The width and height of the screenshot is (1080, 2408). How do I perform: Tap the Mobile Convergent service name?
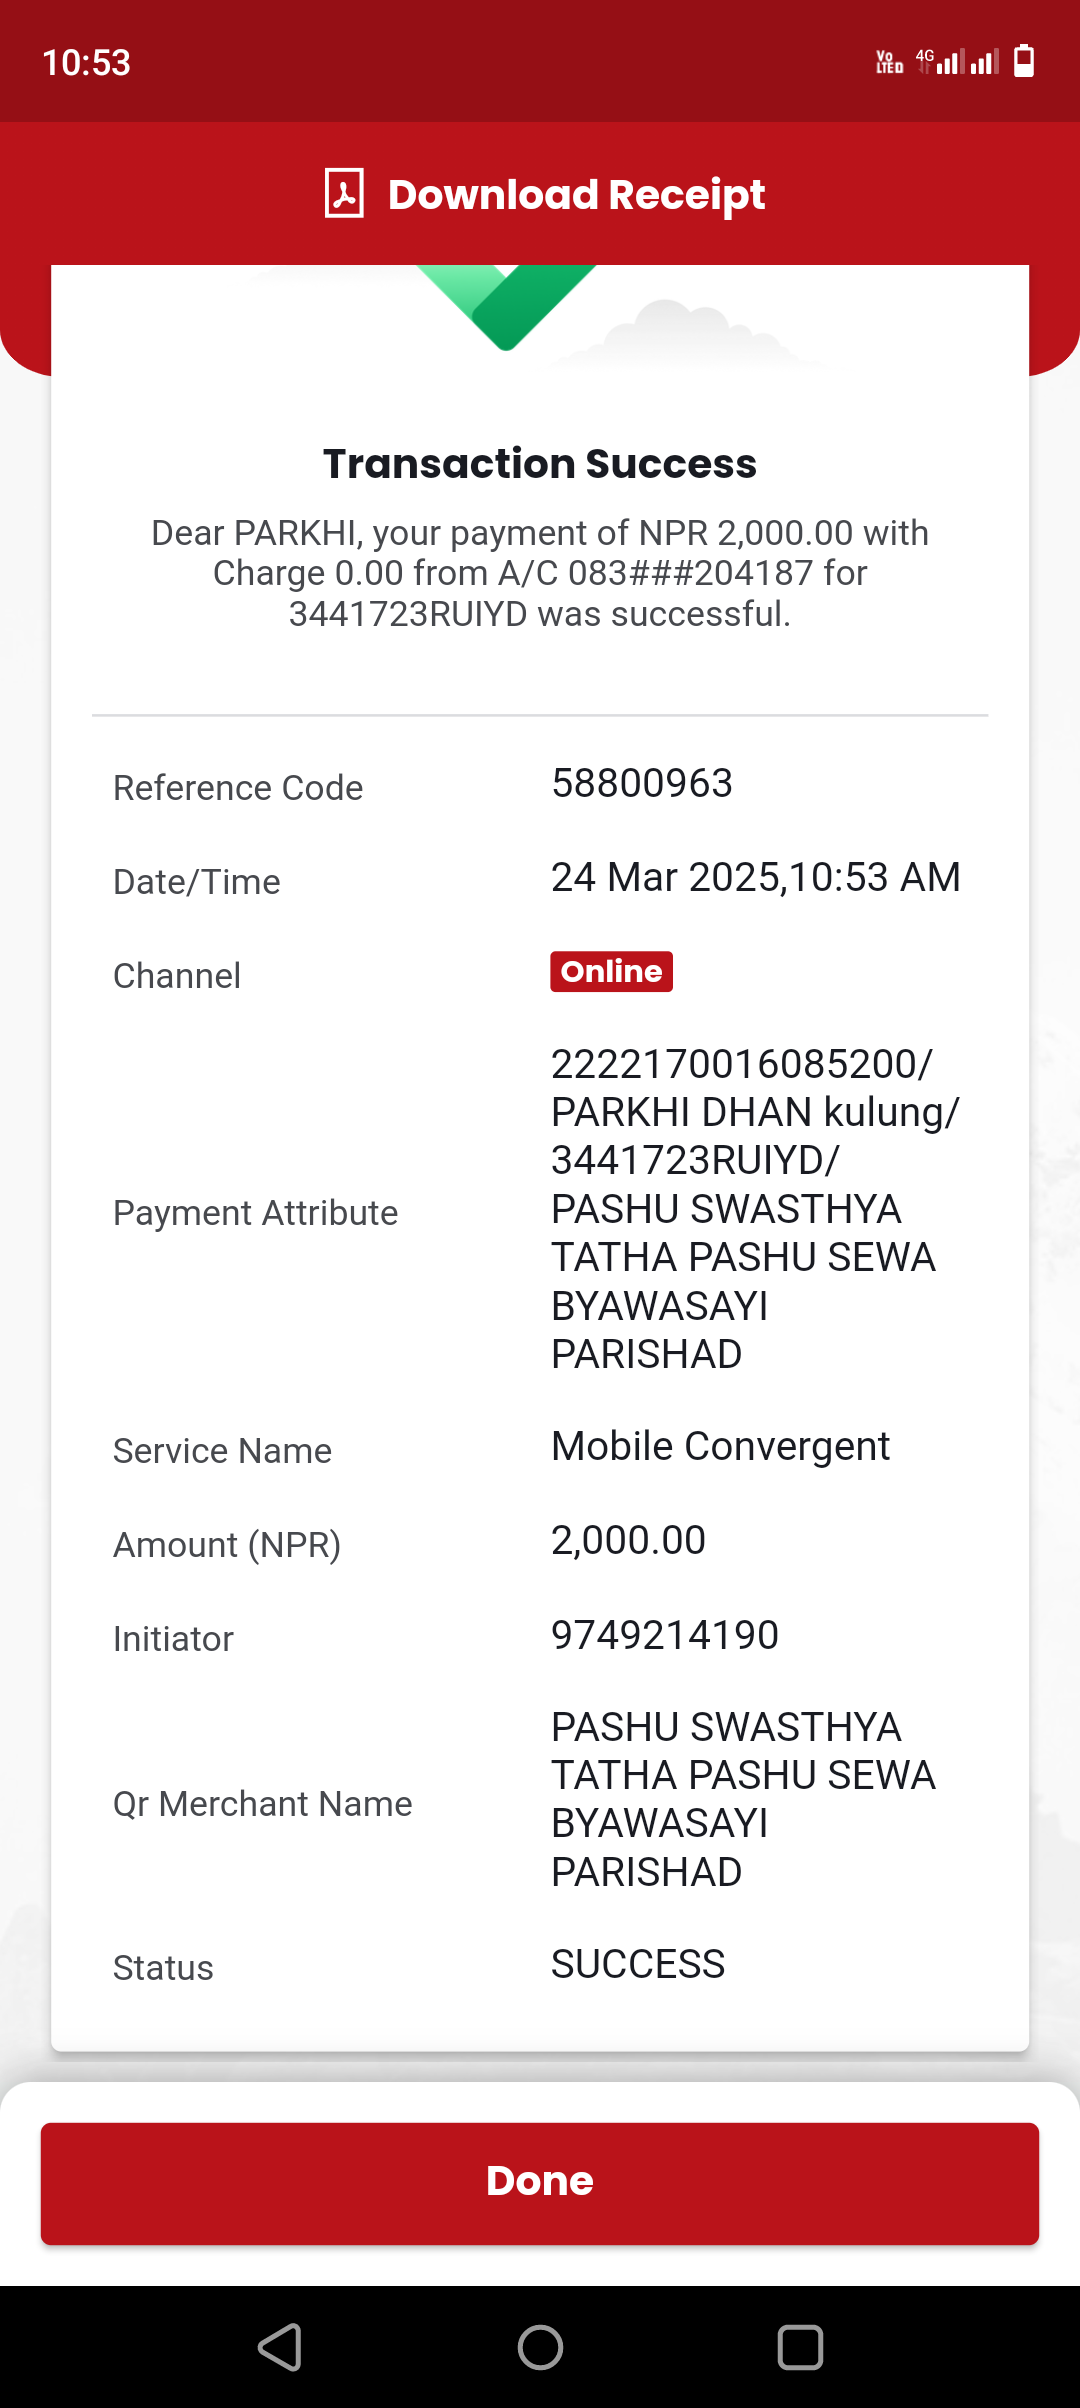(x=720, y=1446)
